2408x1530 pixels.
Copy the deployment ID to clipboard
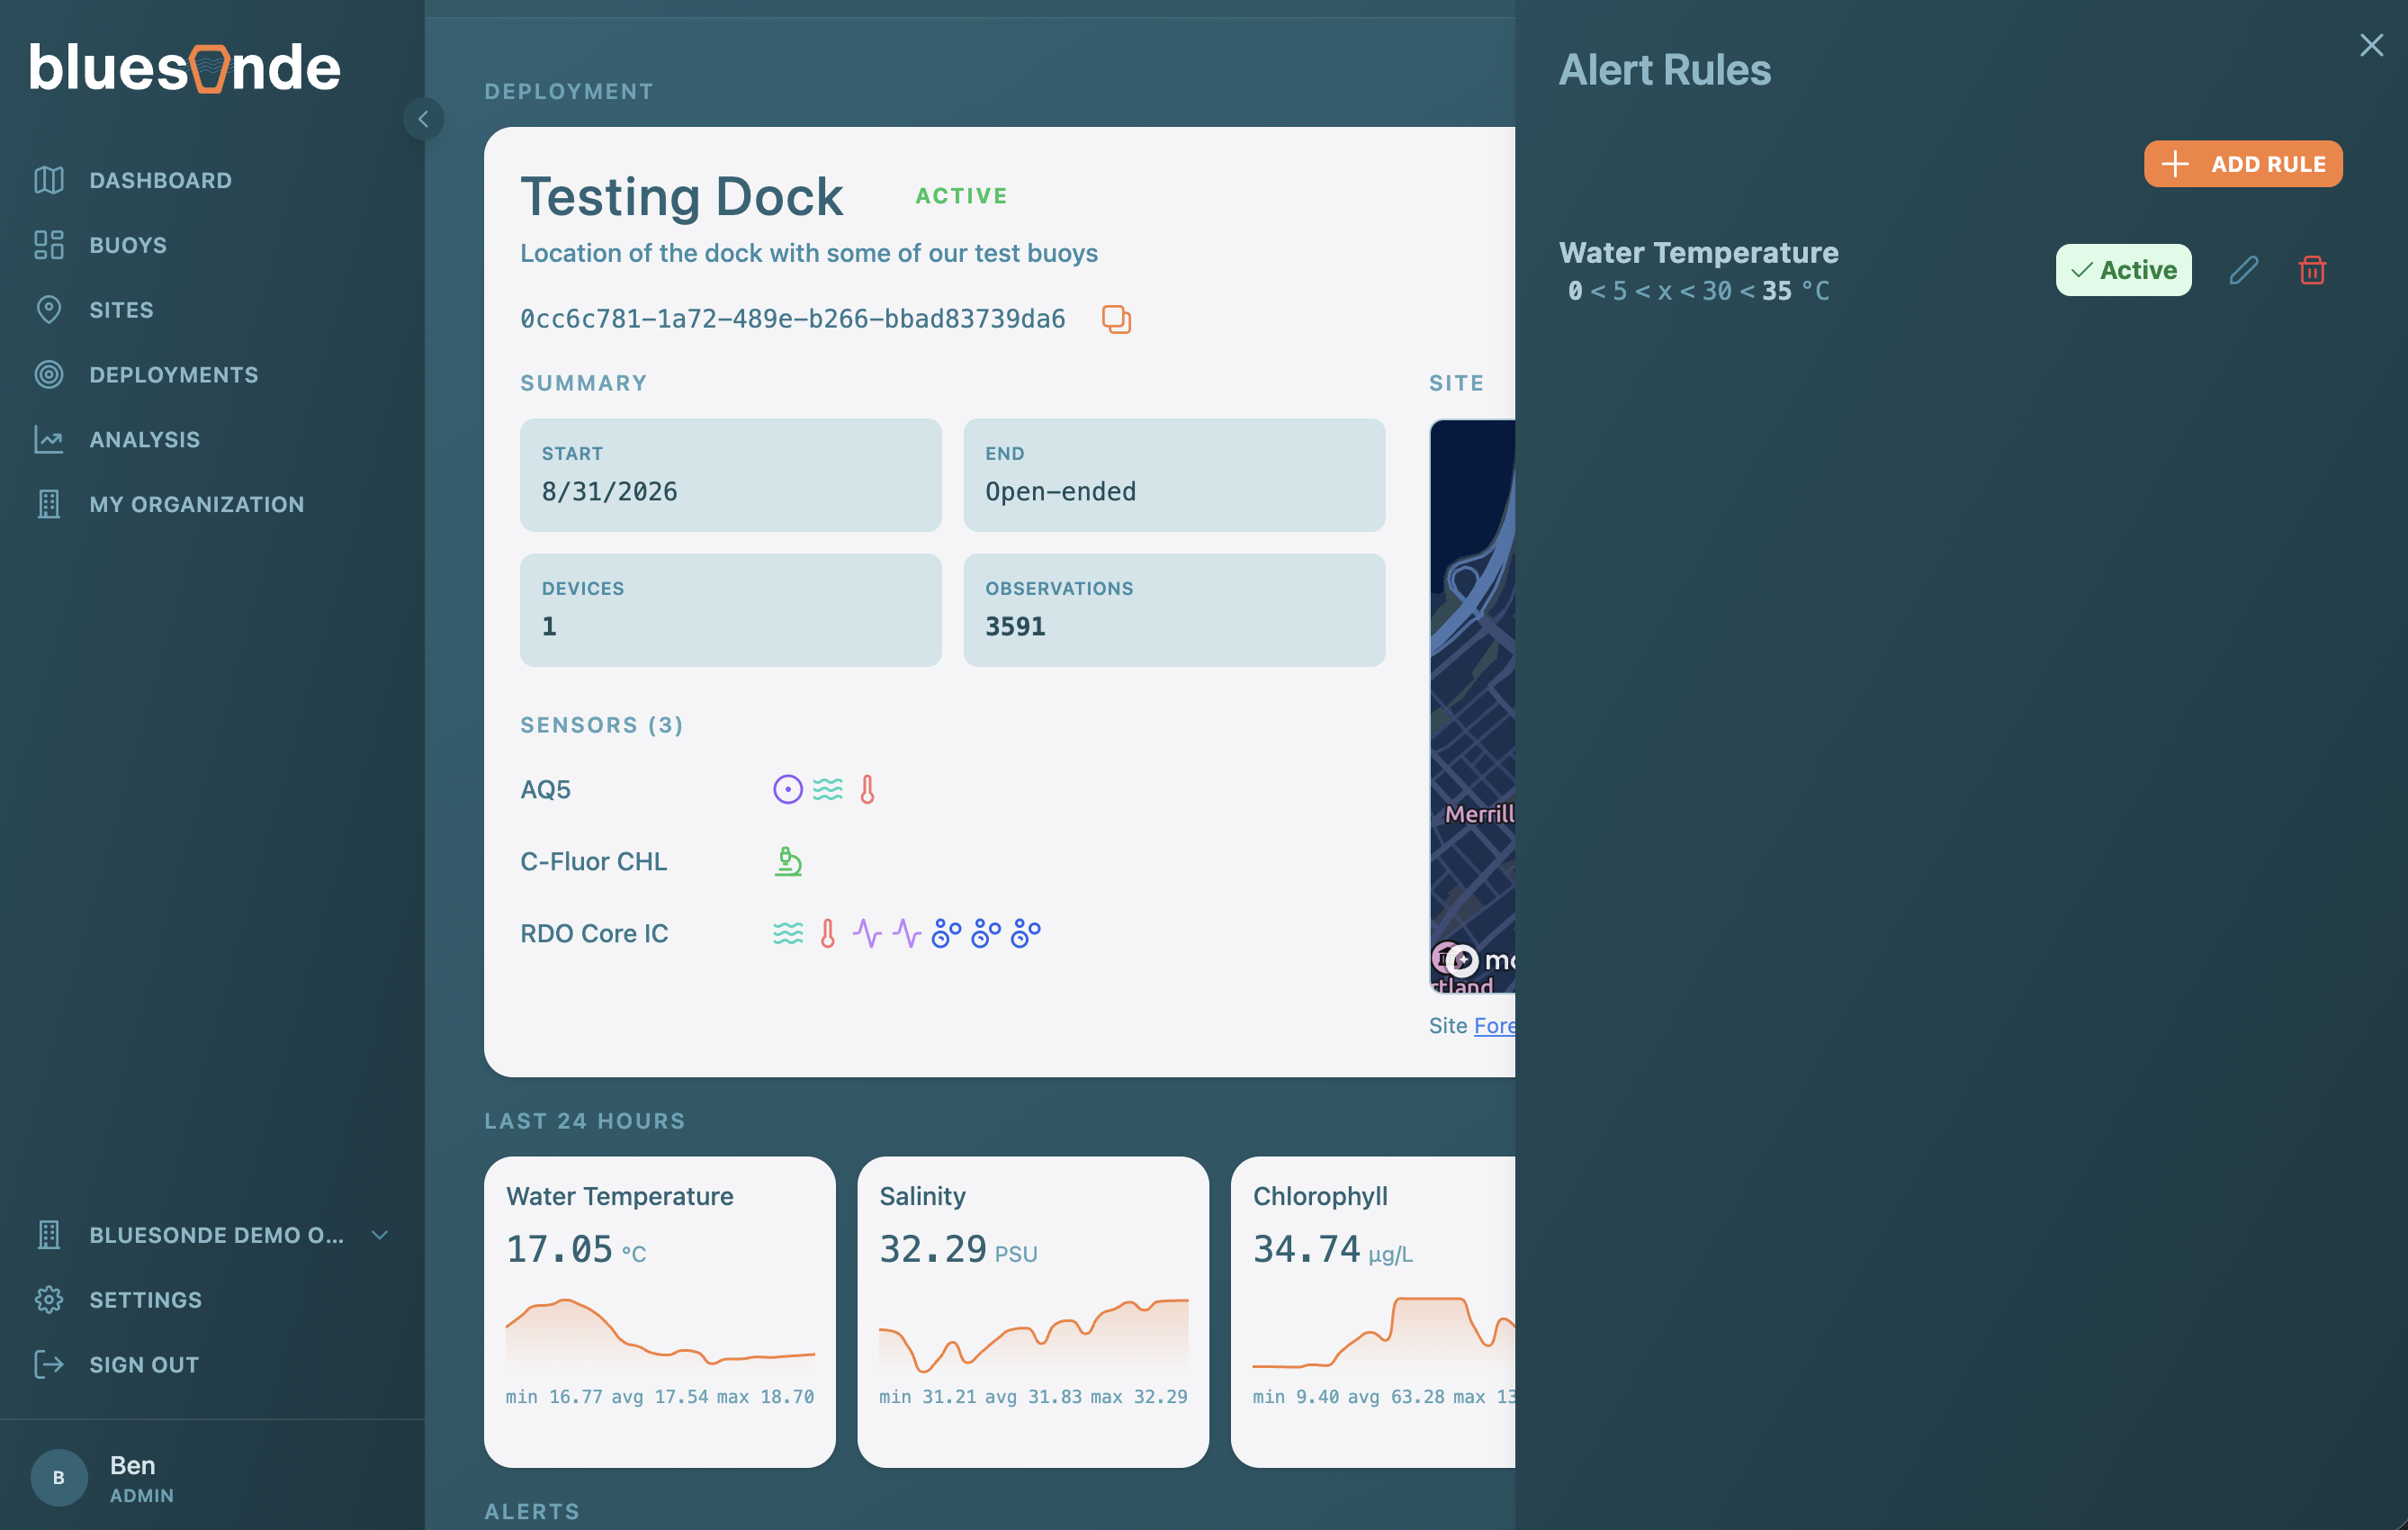click(1116, 319)
